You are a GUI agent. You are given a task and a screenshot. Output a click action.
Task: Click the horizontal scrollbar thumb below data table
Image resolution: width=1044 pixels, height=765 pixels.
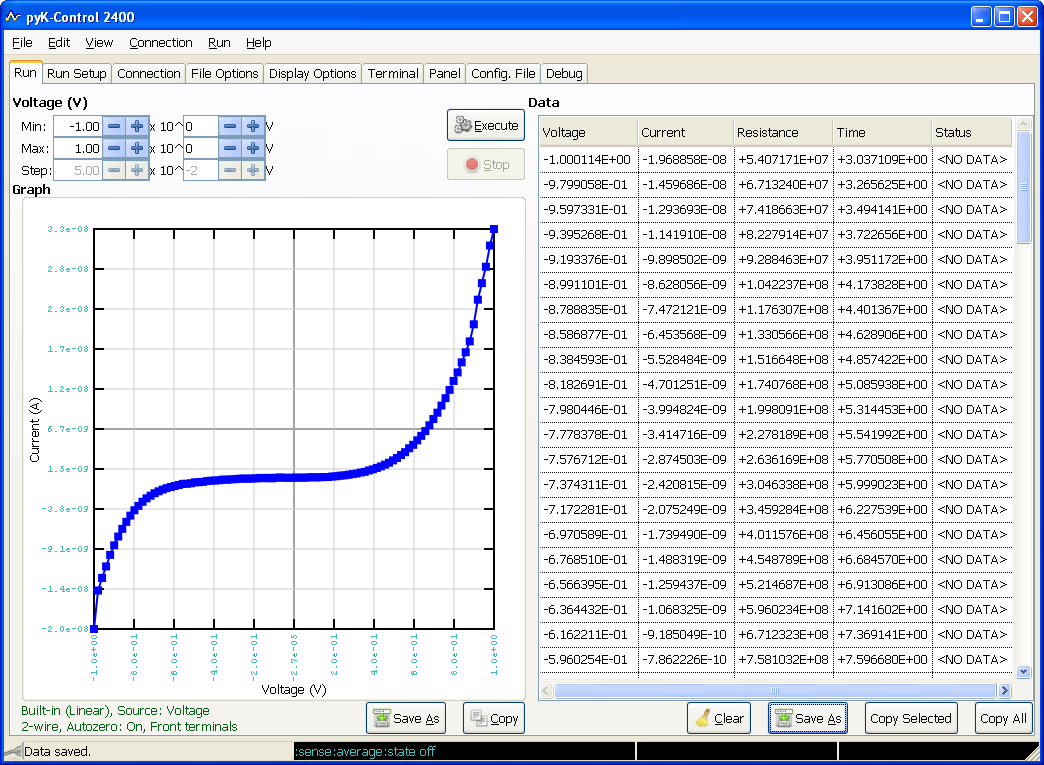pos(775,690)
